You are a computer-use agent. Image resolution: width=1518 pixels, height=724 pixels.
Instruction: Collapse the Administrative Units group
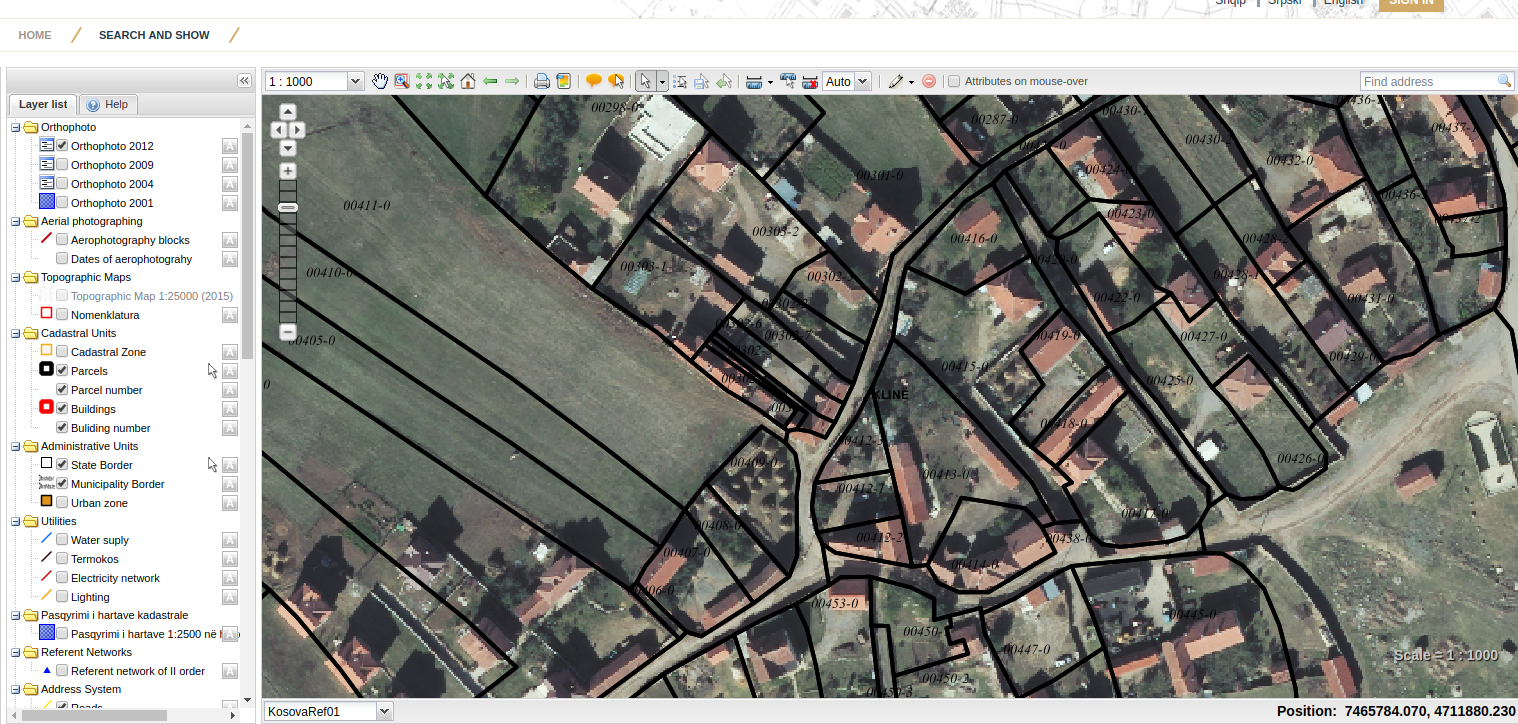coord(16,446)
